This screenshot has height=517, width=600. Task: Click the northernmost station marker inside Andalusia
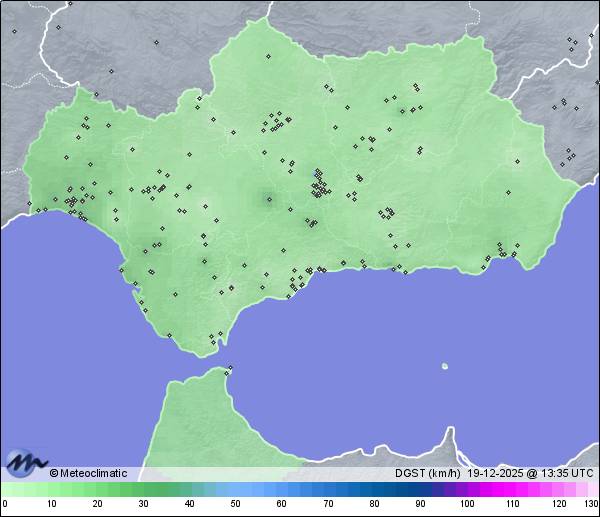268,56
